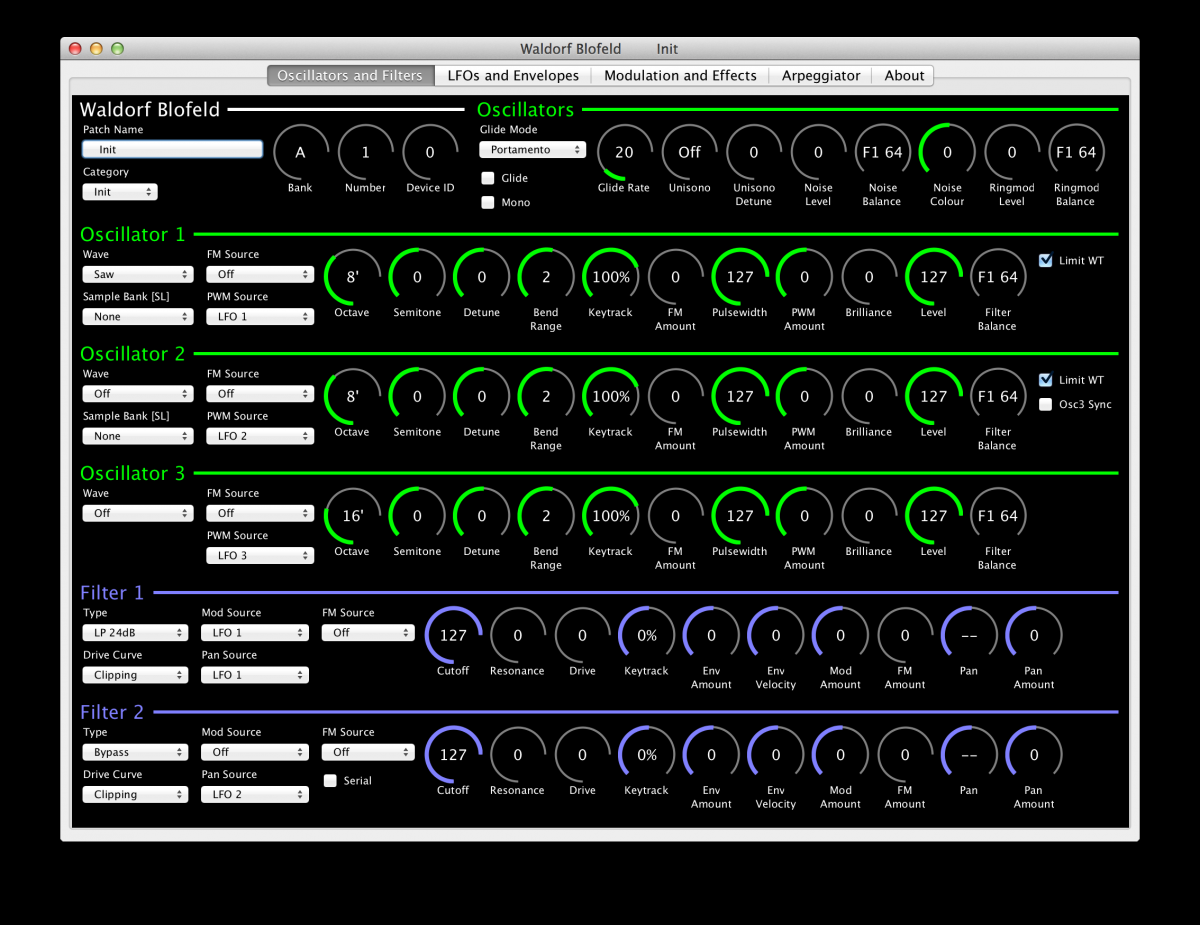Toggle the Mono checkbox
The image size is (1200, 925).
(488, 203)
